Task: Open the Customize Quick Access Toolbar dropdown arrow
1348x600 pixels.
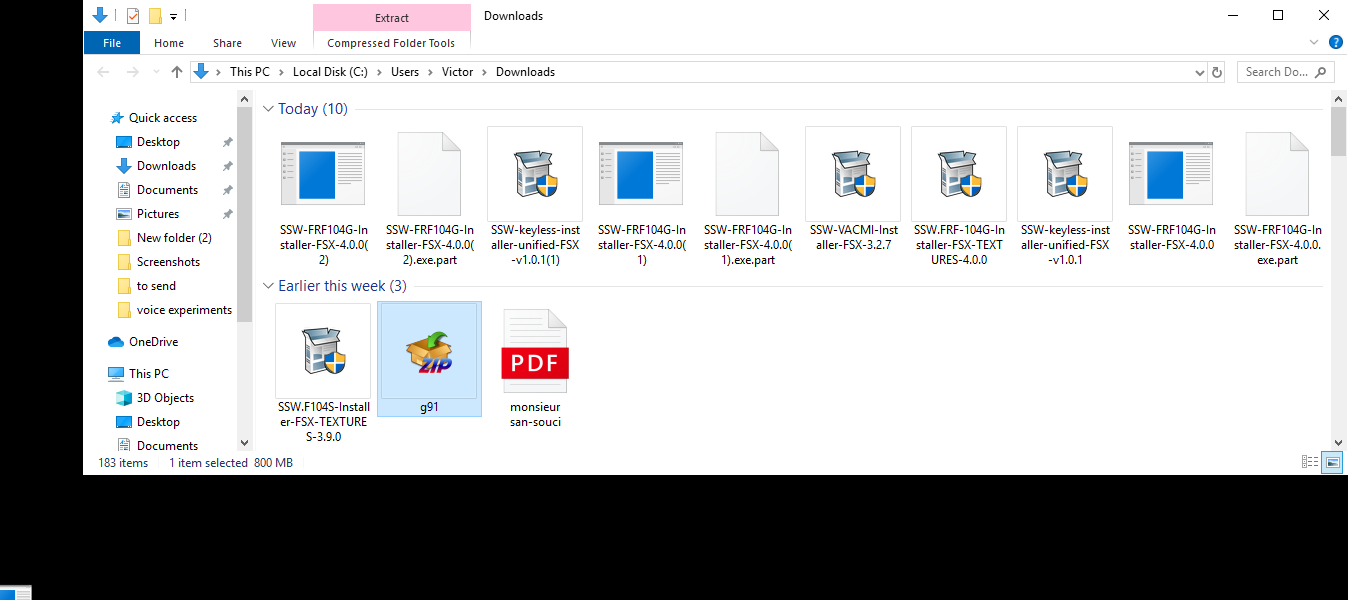Action: [x=173, y=16]
